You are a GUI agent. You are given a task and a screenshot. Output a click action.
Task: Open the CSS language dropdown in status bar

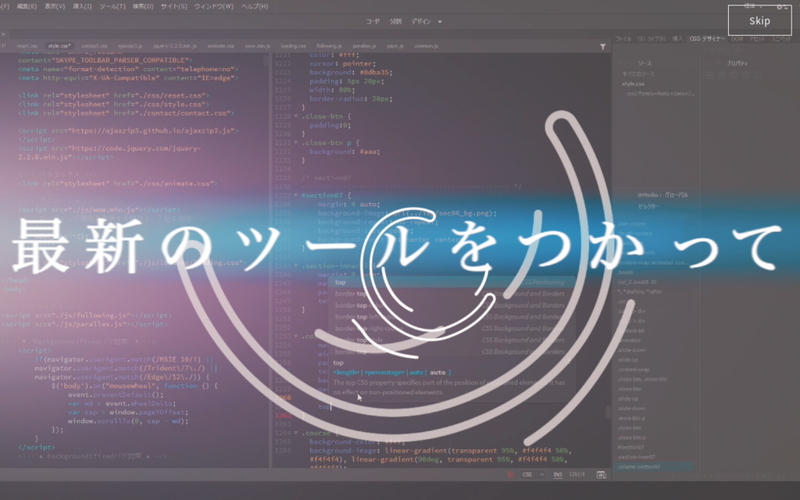533,474
